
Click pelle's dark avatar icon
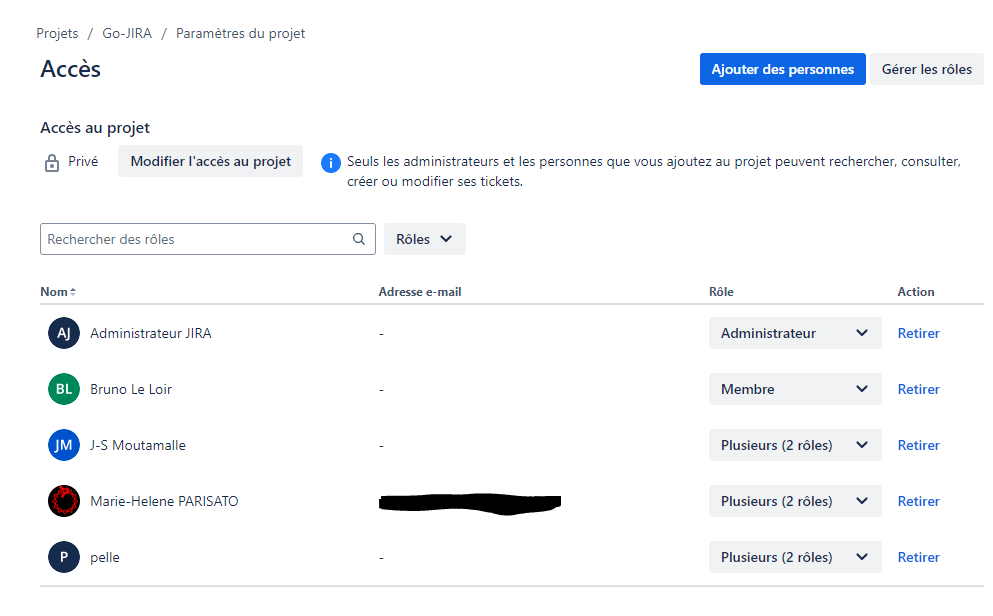coord(63,557)
